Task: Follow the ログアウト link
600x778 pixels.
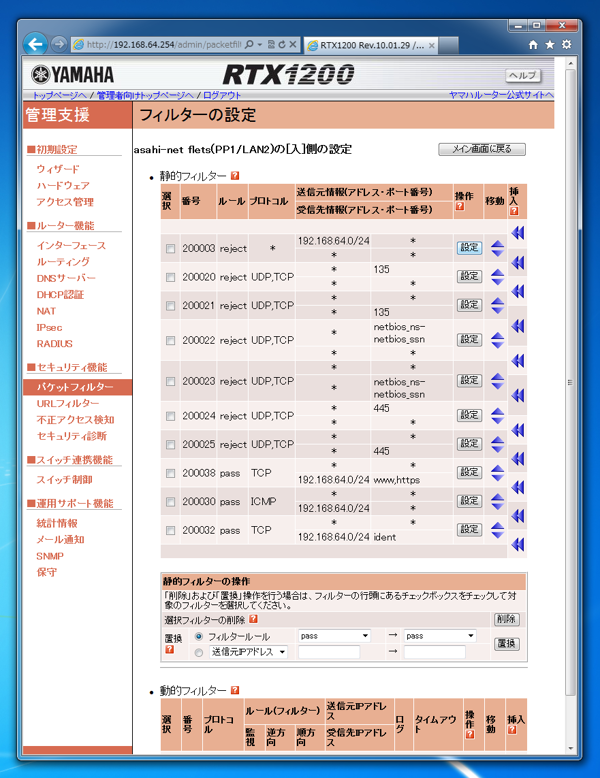Action: pos(222,95)
